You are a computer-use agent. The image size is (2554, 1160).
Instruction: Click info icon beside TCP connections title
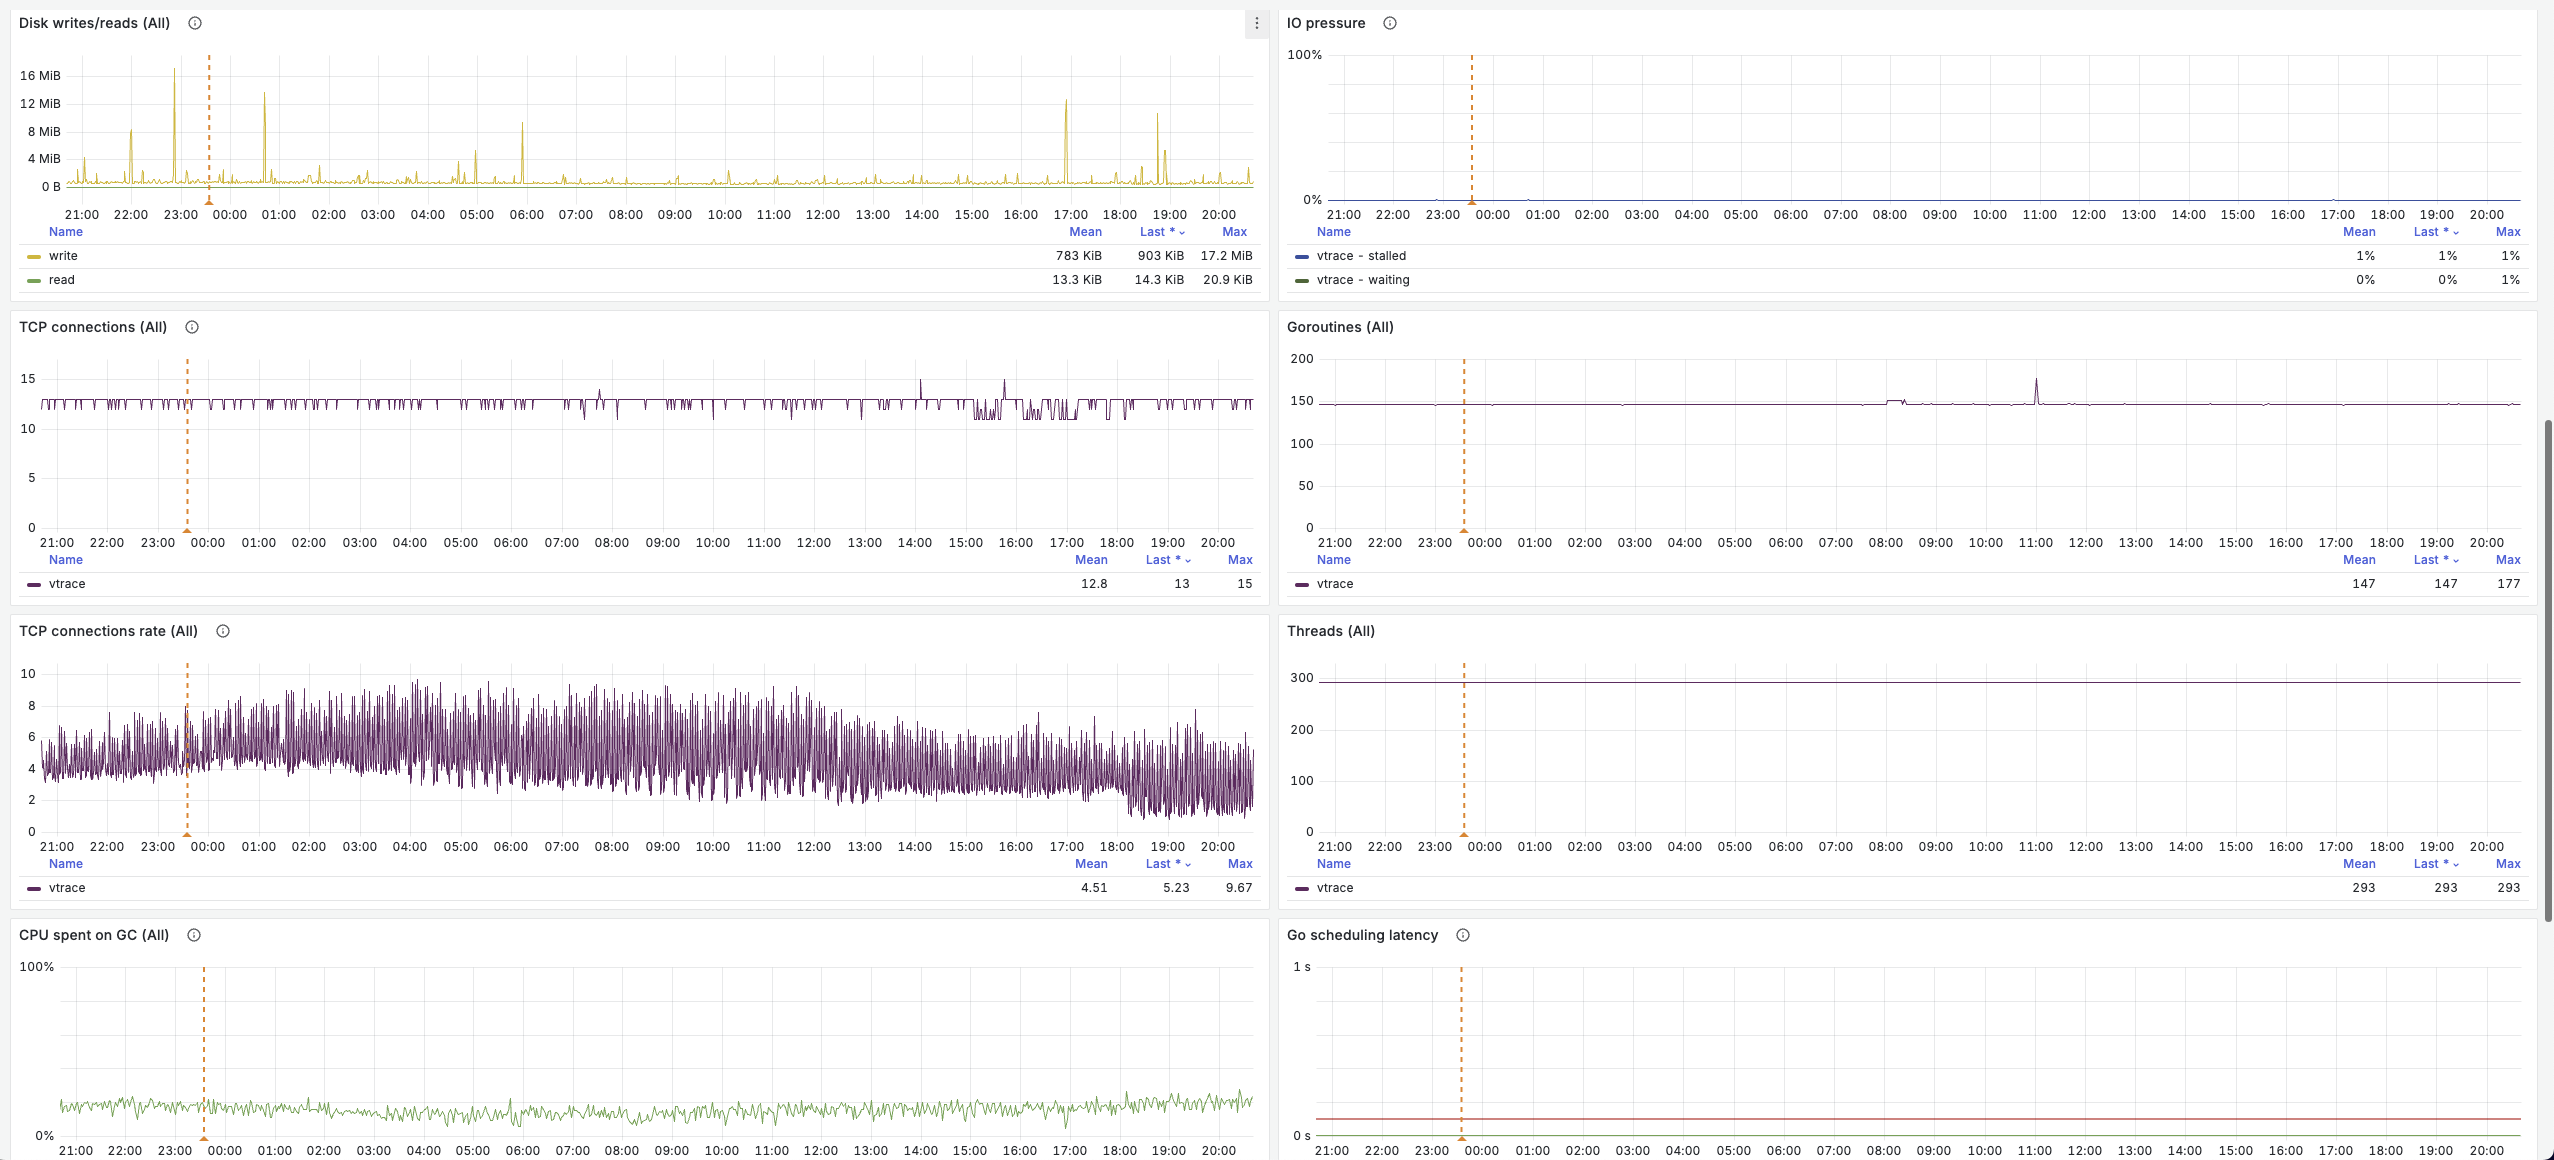click(192, 327)
